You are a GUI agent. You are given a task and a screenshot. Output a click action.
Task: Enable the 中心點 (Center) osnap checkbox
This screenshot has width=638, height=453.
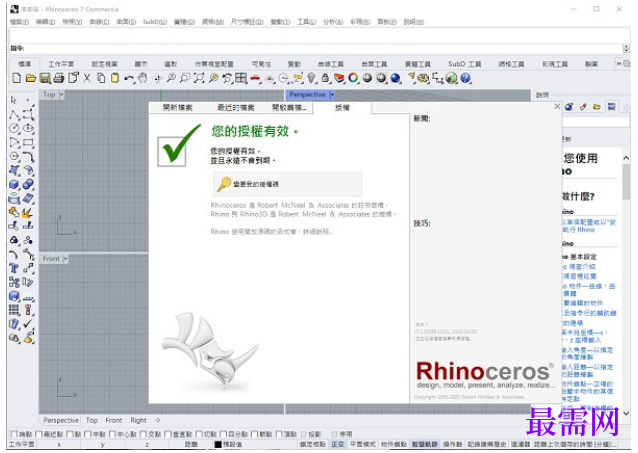coord(113,434)
